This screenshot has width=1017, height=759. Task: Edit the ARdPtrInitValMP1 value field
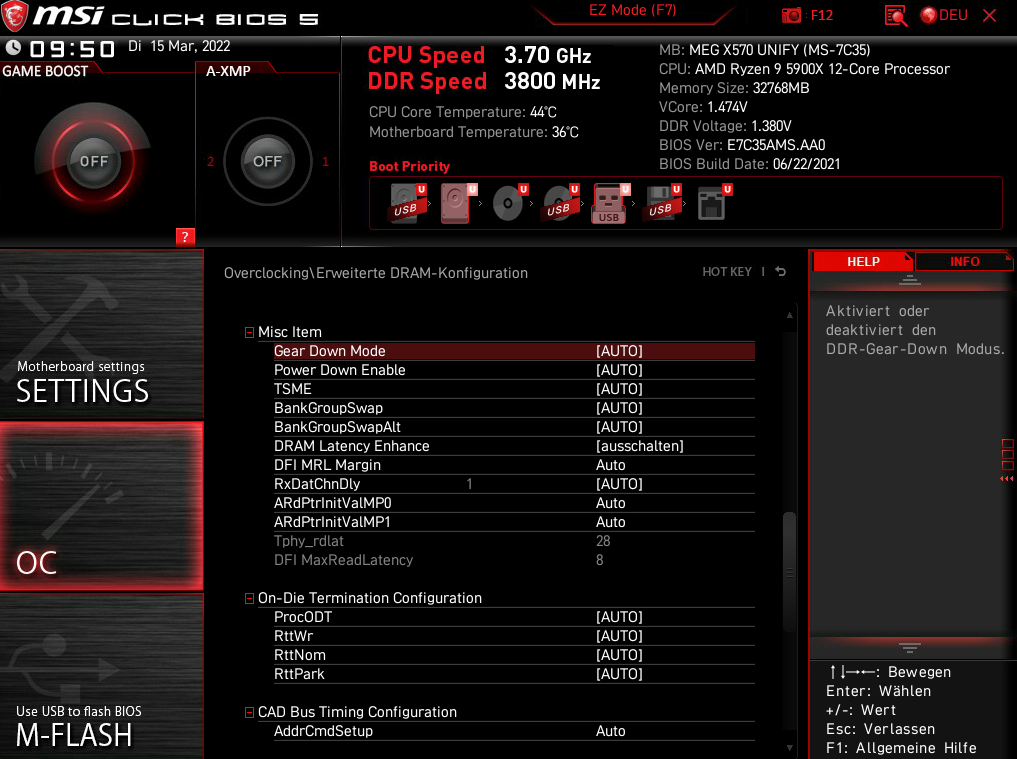pos(610,522)
